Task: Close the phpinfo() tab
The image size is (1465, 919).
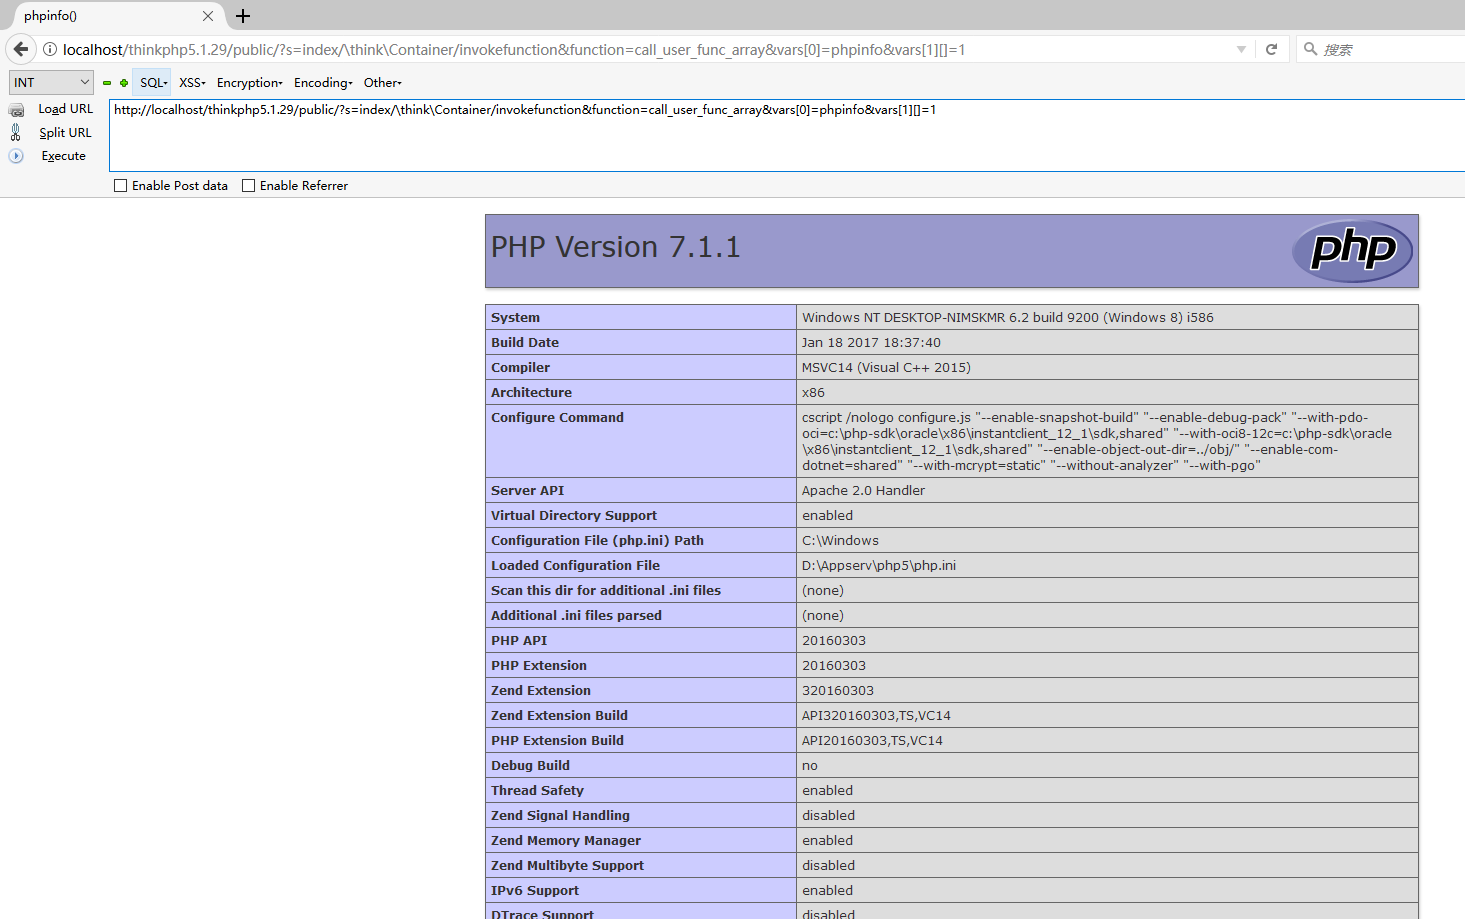Action: click(208, 16)
